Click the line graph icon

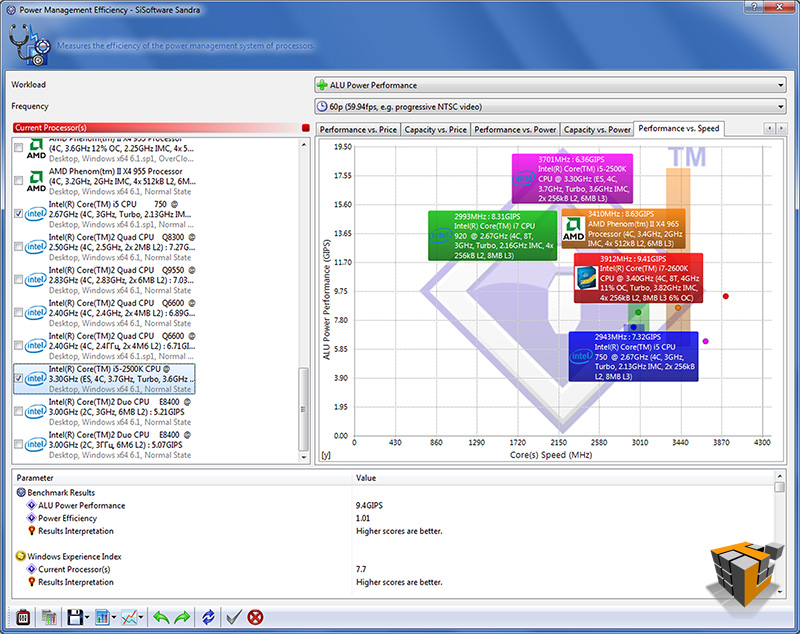[130, 618]
